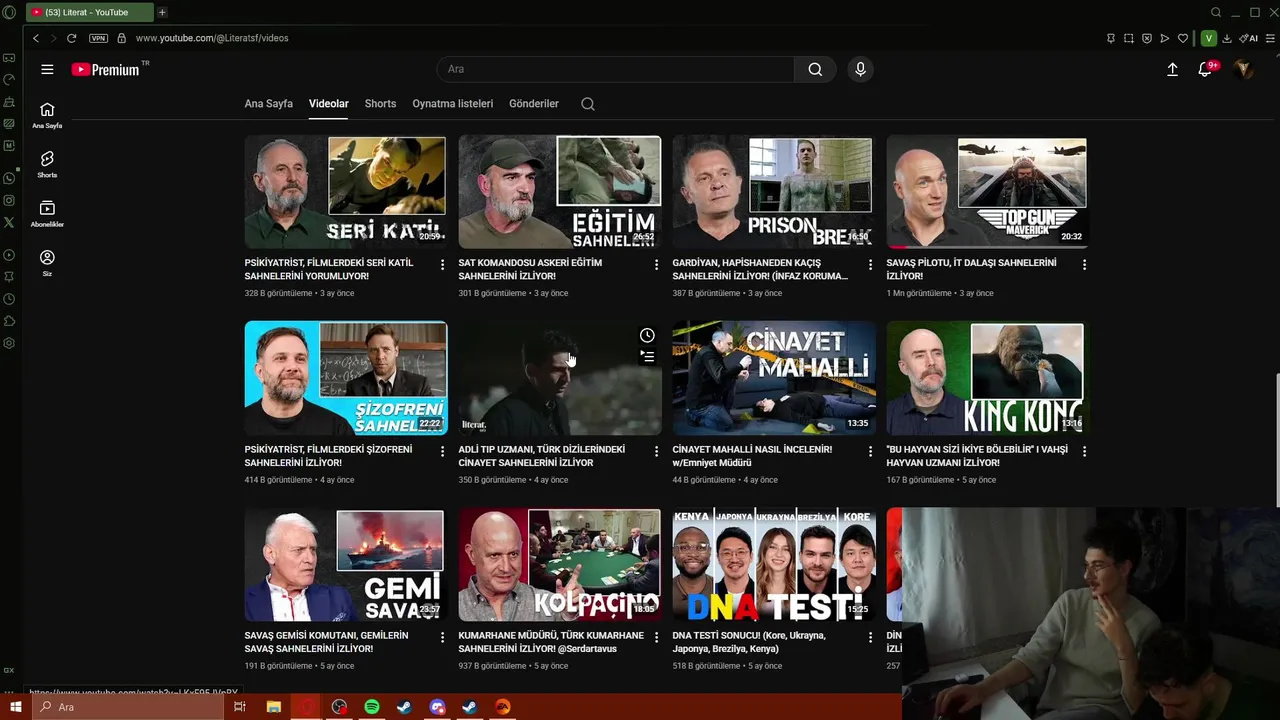Open a new browser tab
Image resolution: width=1280 pixels, height=720 pixels.
[162, 12]
